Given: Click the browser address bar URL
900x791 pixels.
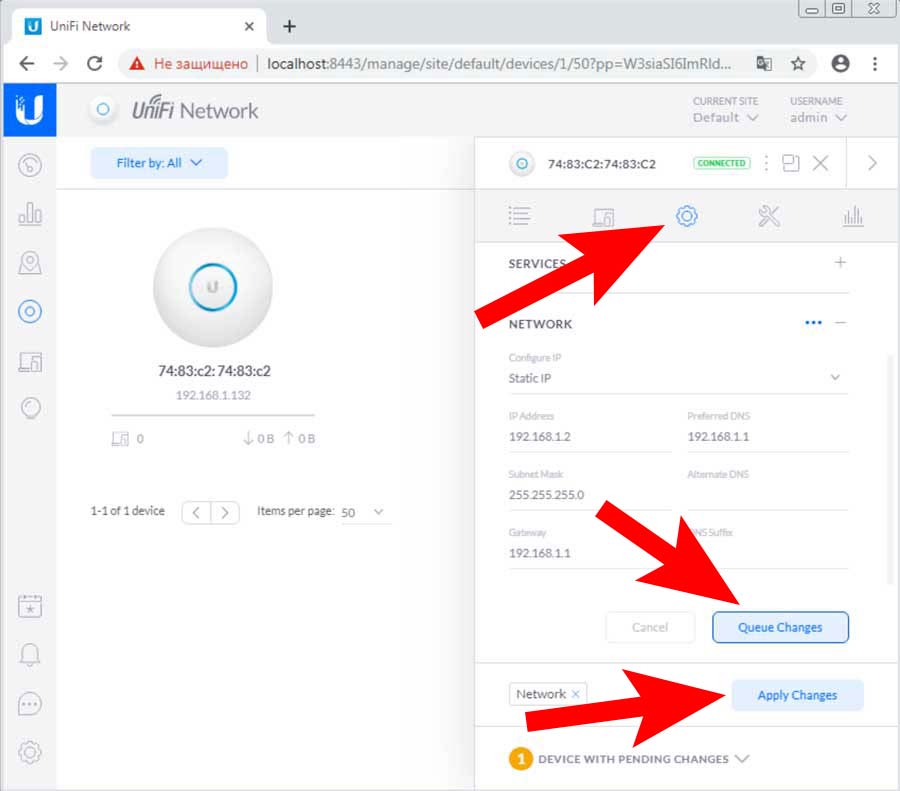Looking at the screenshot, I should (x=499, y=63).
